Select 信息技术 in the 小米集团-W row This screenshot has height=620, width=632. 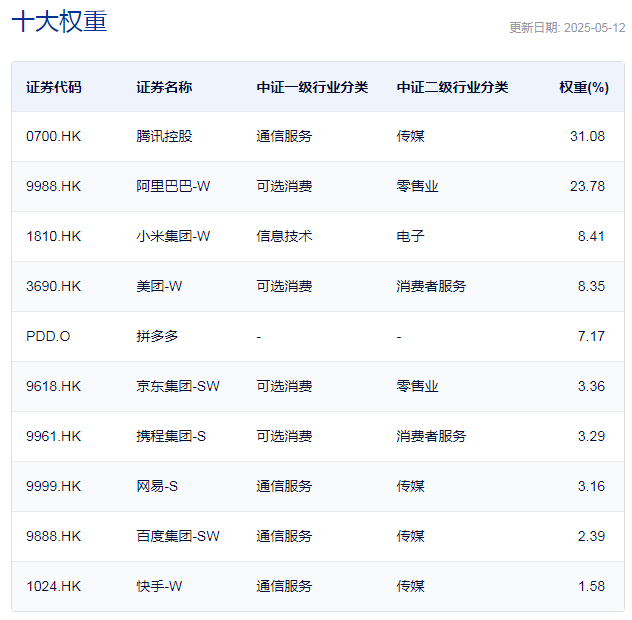click(x=284, y=236)
